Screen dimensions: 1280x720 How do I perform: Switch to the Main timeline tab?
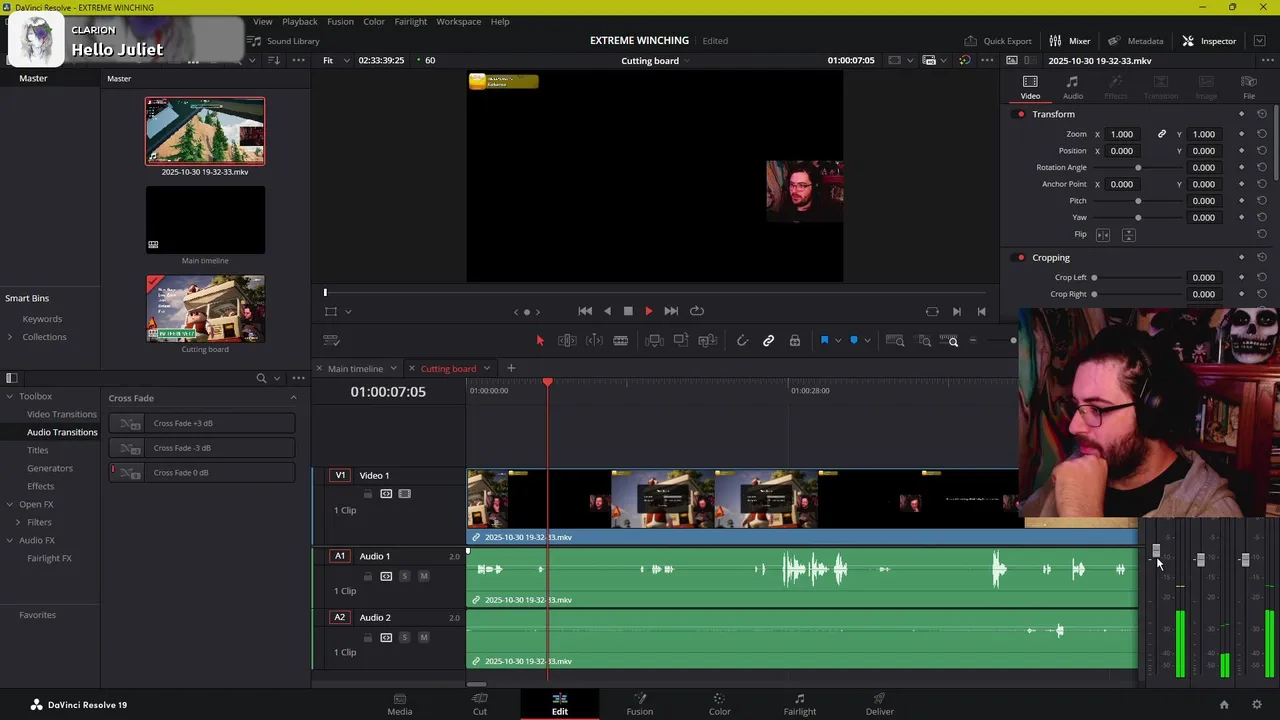355,369
